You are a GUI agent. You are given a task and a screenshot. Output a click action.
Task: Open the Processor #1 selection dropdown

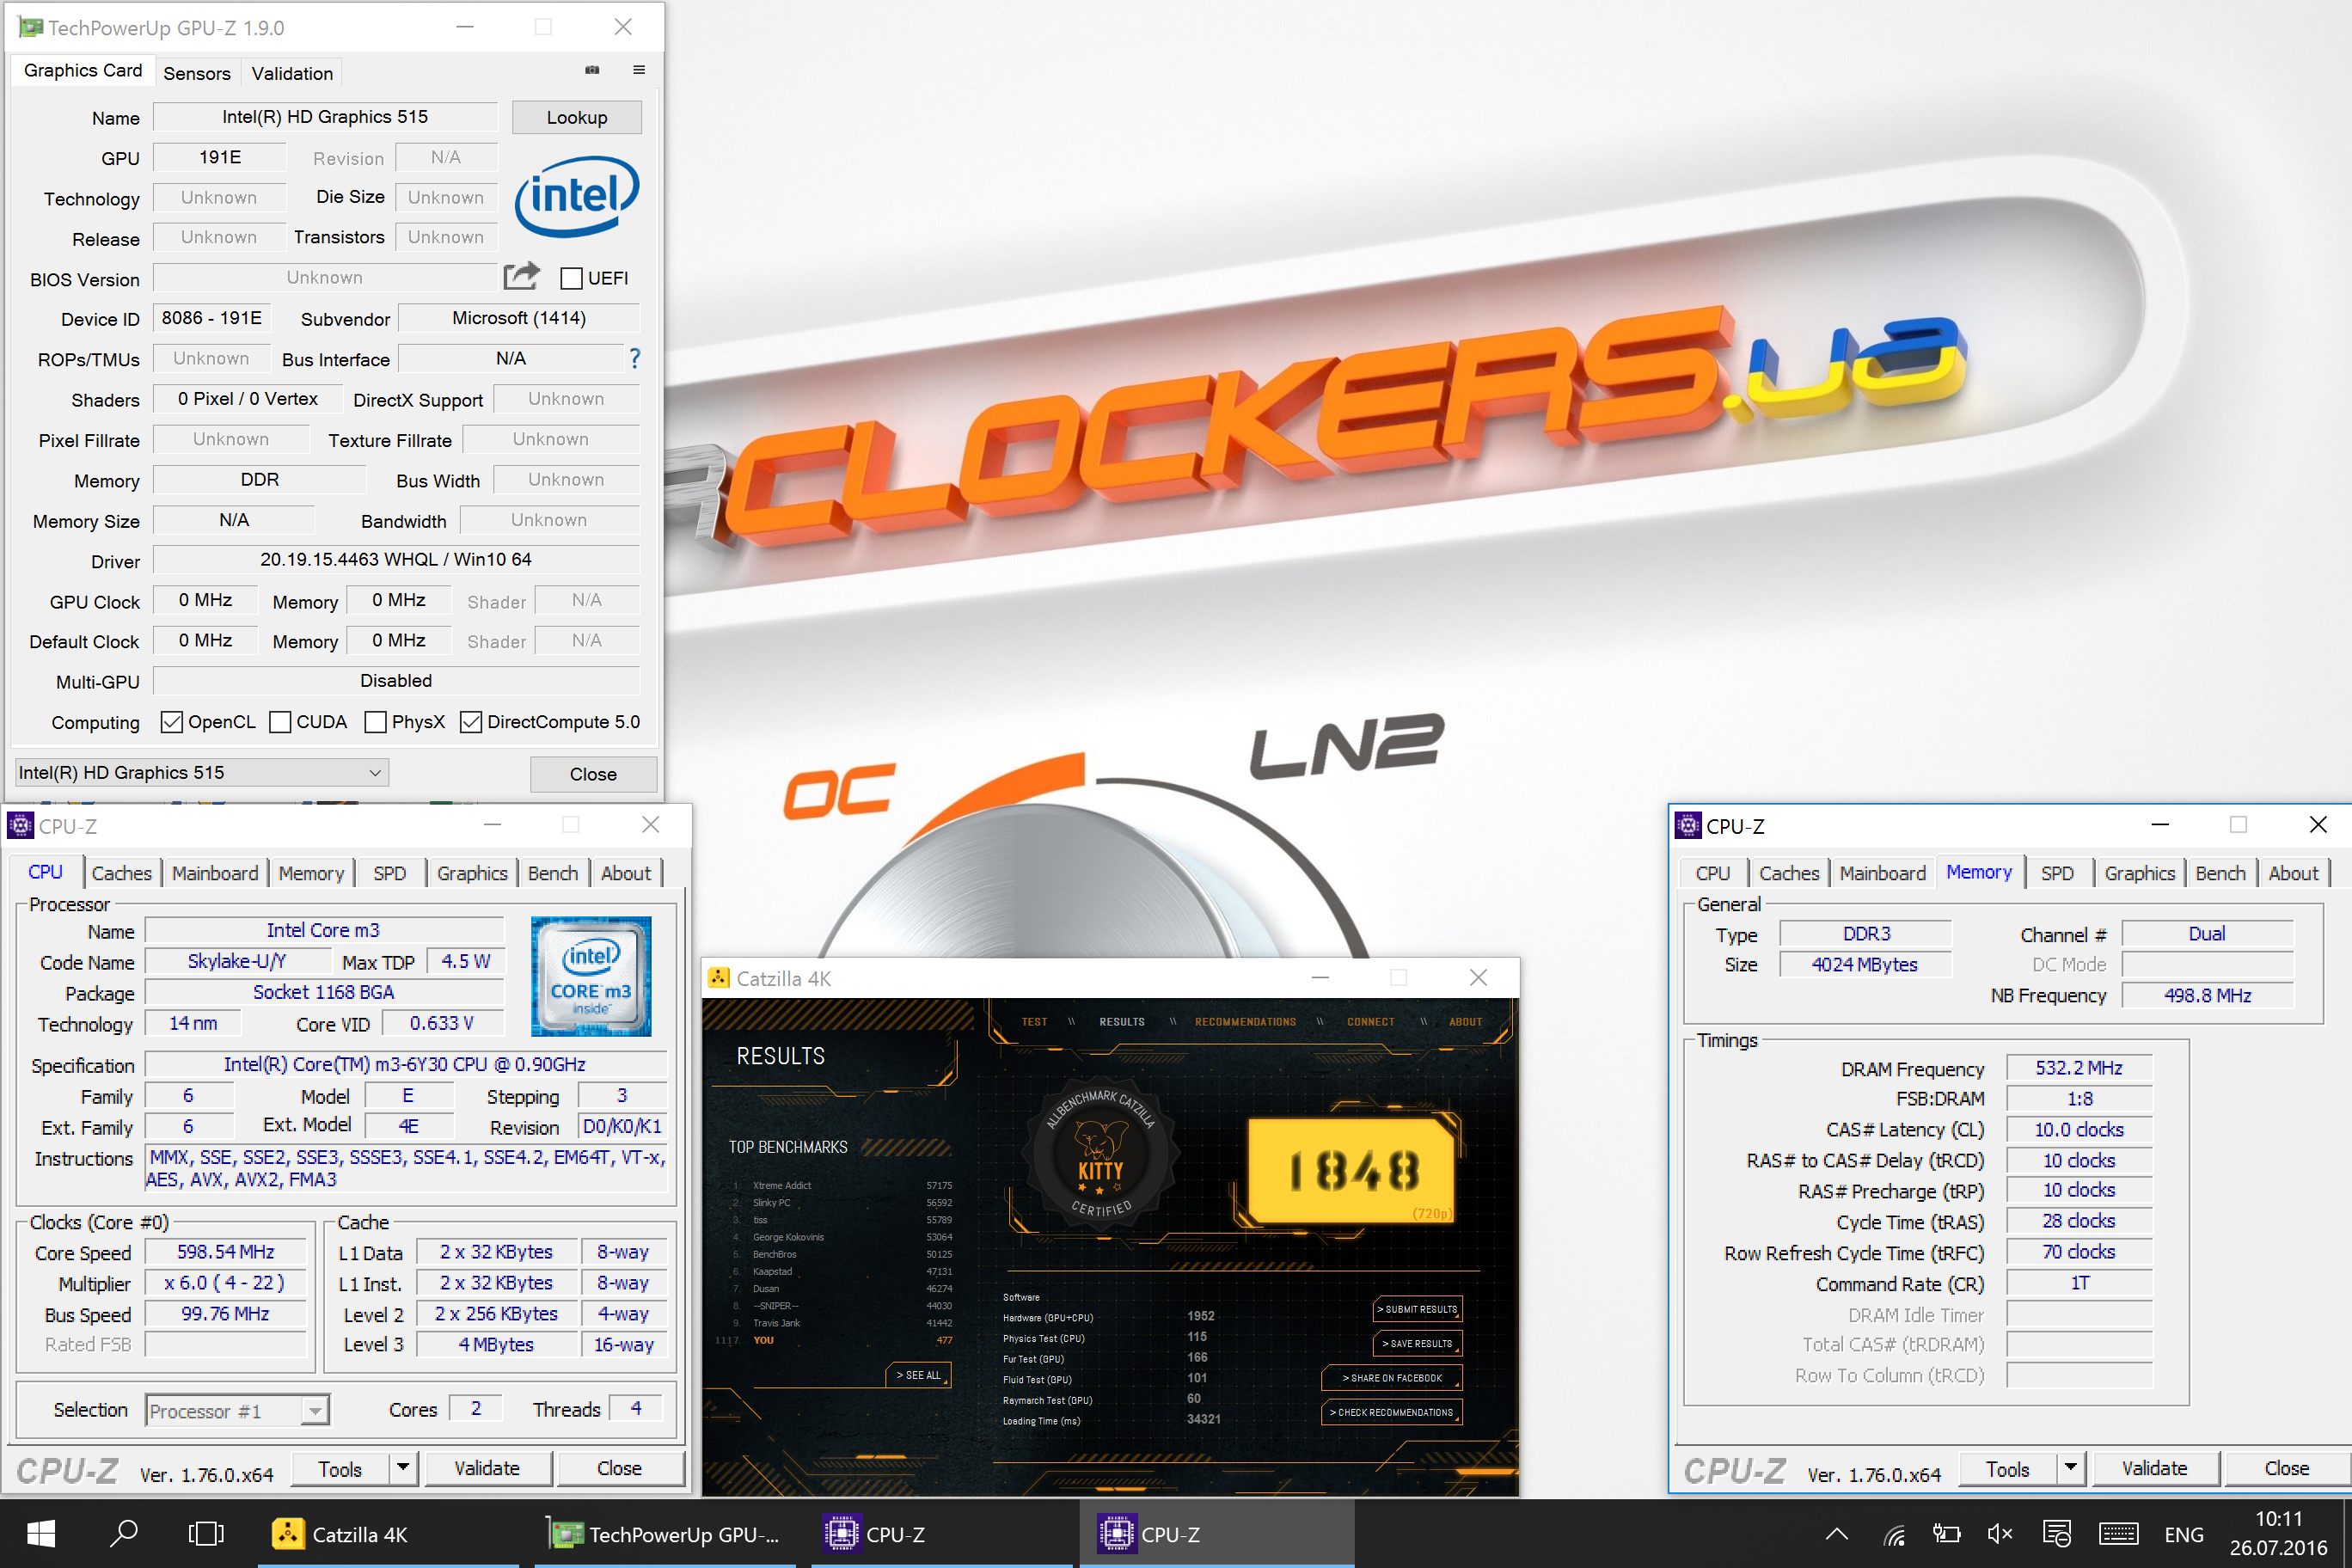coord(237,1410)
